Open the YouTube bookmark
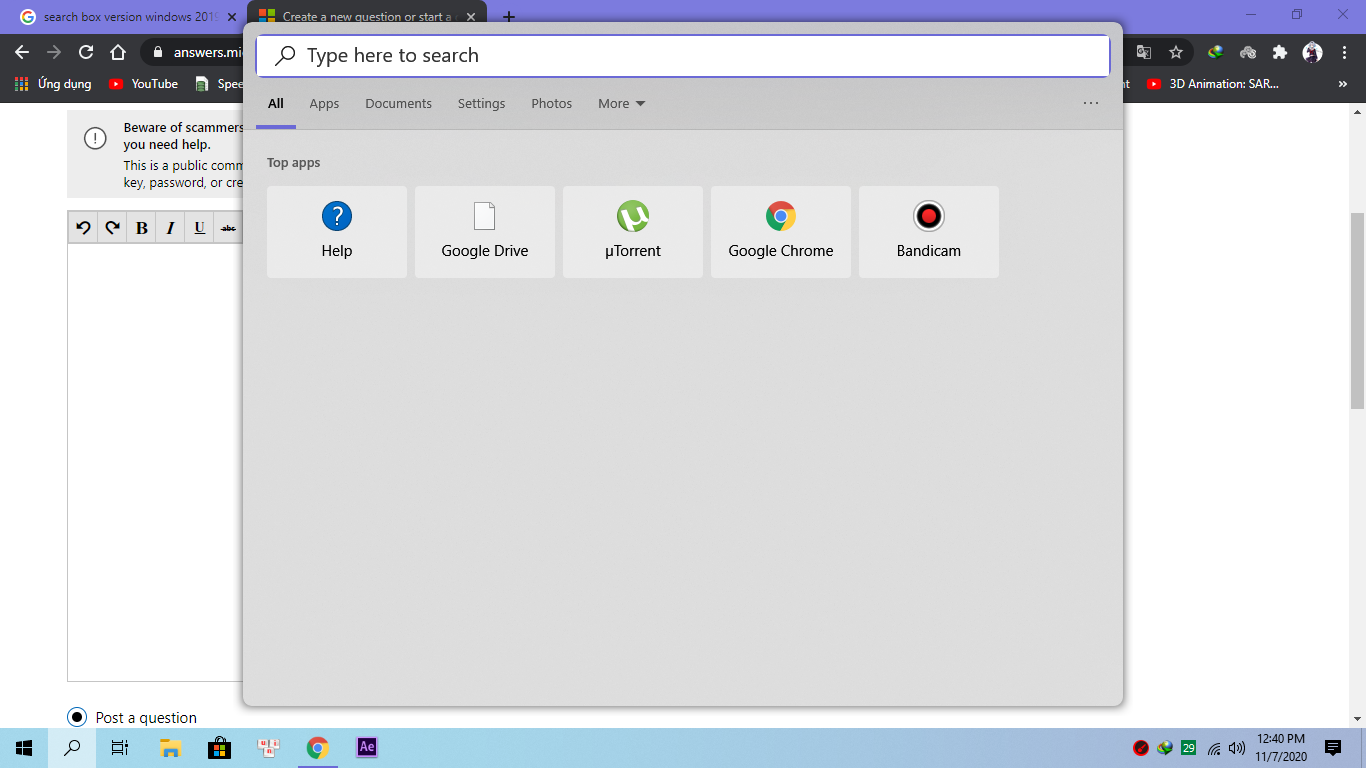 [x=143, y=84]
